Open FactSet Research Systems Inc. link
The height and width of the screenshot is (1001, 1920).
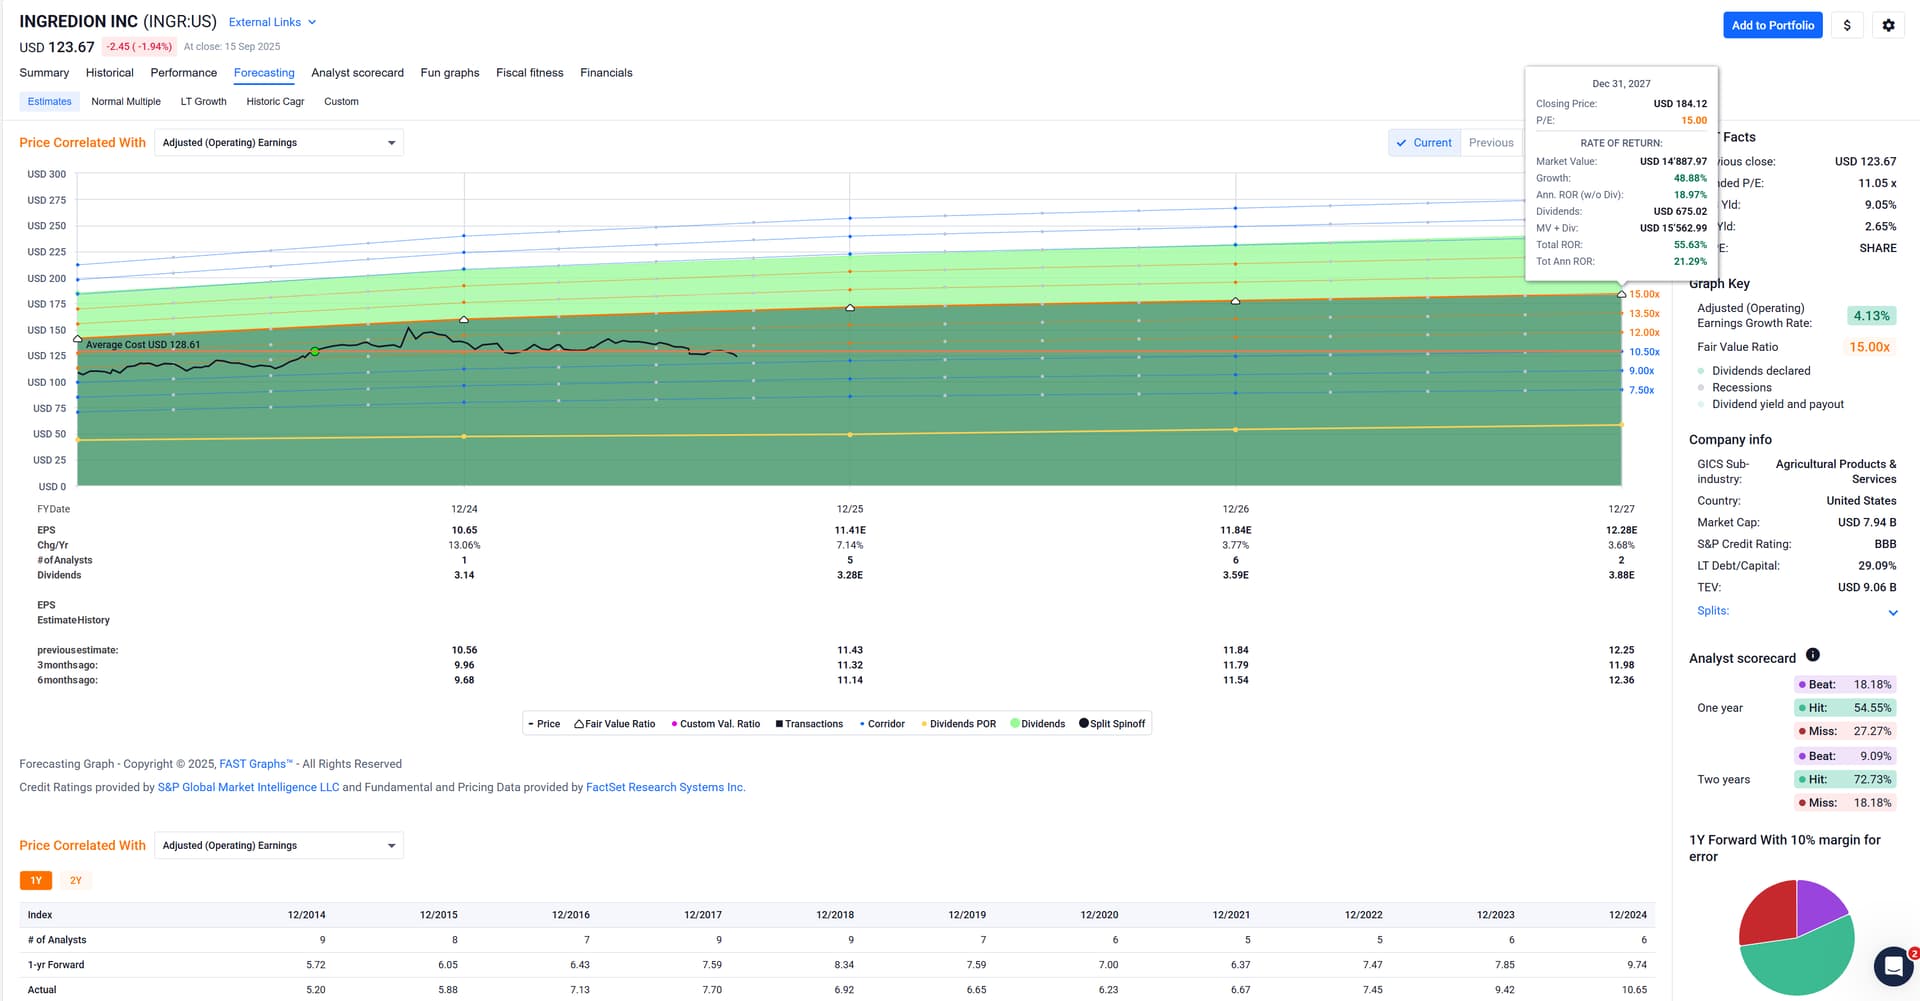tap(665, 788)
